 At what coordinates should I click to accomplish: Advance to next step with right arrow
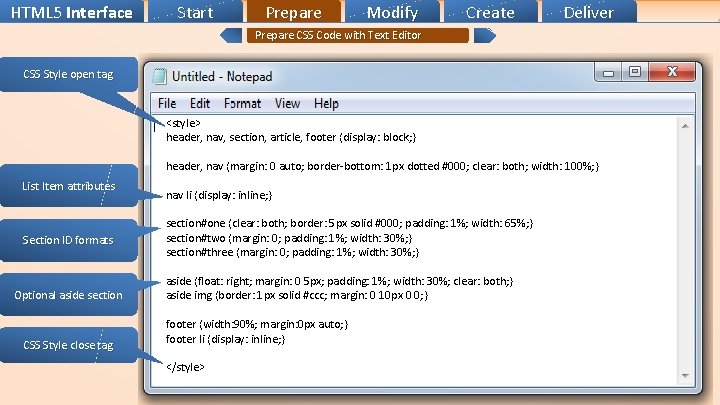point(485,35)
